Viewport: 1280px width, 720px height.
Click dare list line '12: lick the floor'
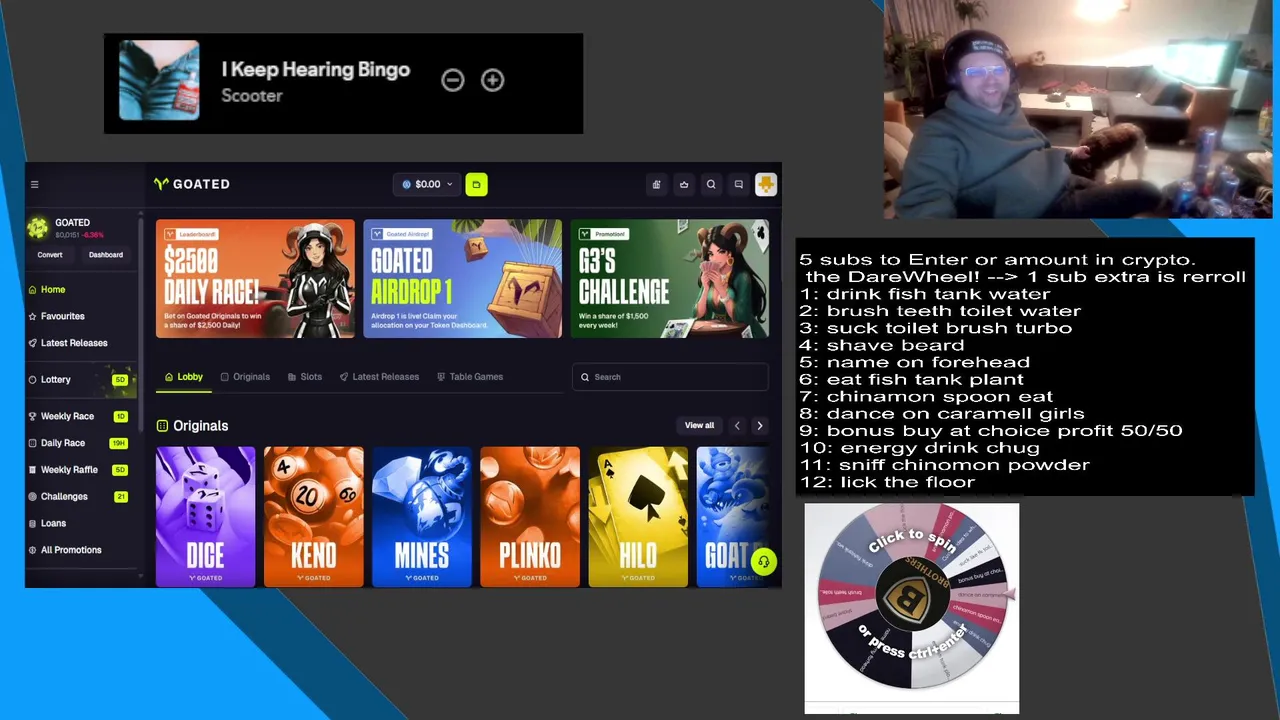[887, 482]
